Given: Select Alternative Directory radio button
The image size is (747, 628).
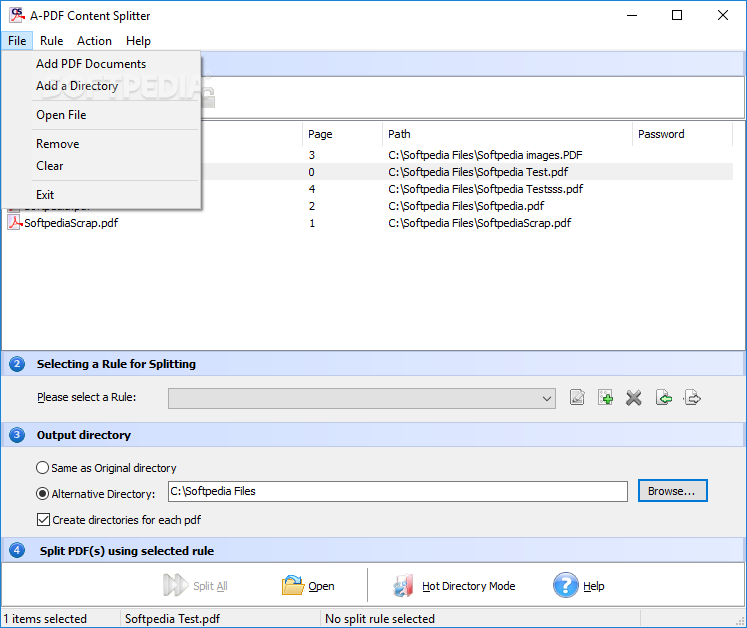Looking at the screenshot, I should (42, 494).
